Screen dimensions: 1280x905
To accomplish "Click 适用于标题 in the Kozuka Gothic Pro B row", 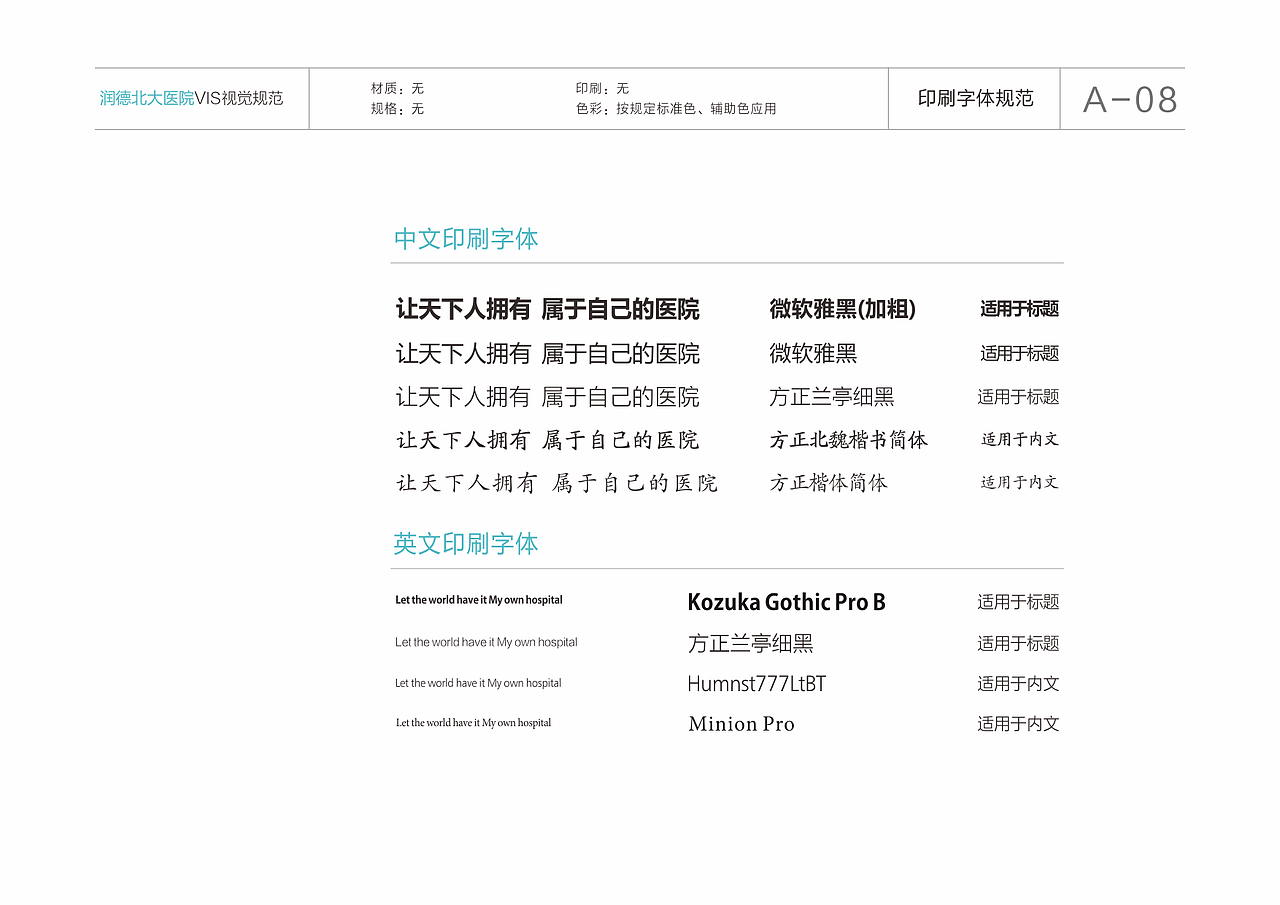I will (1018, 602).
